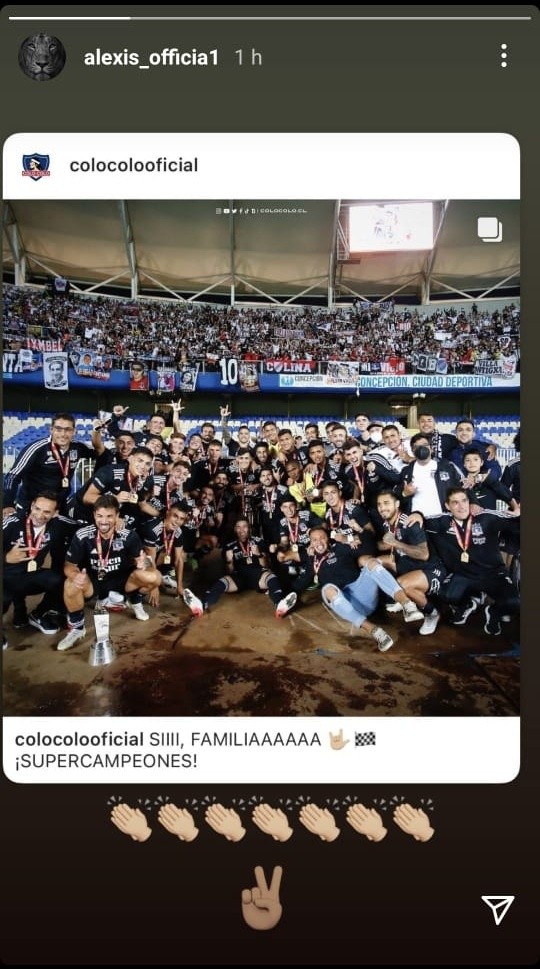Tap the last clapping hands emoji

tap(412, 819)
